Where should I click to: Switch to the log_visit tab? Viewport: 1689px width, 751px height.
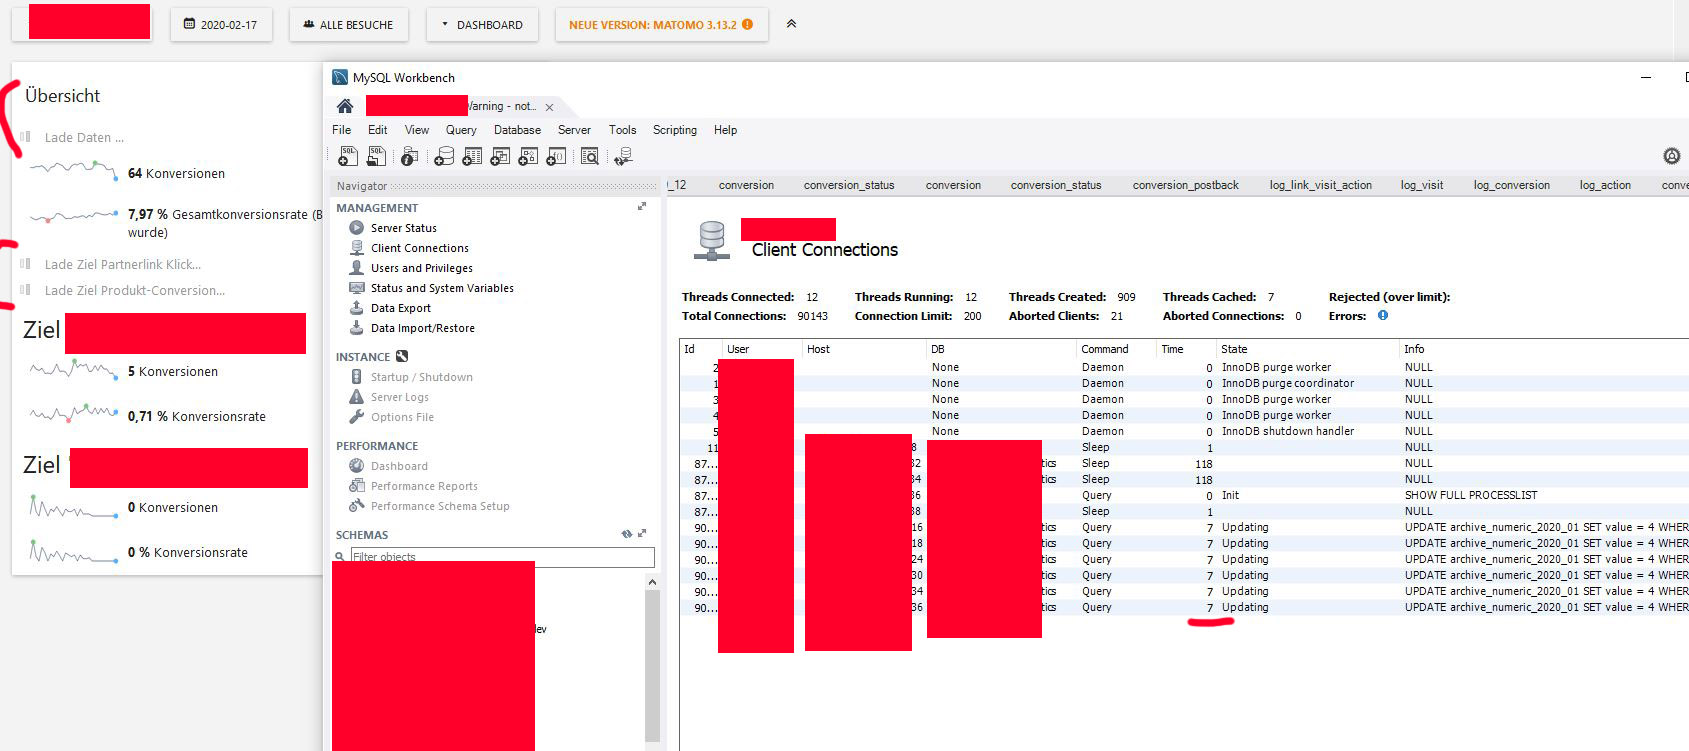pos(1422,185)
